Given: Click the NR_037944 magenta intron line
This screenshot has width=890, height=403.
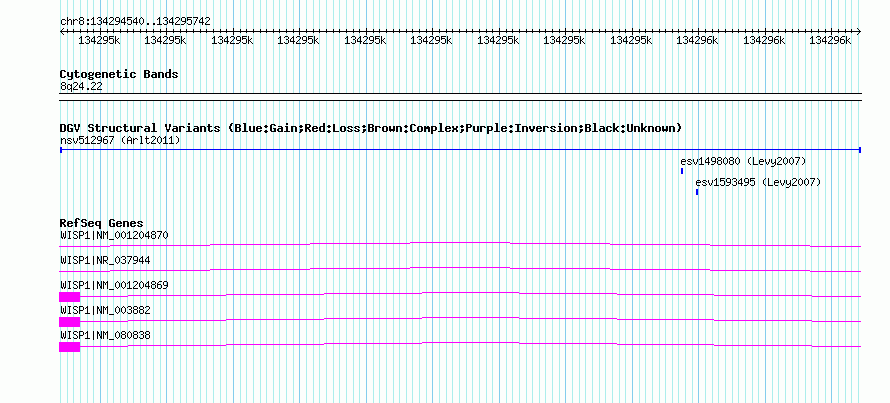Looking at the screenshot, I should pyautogui.click(x=460, y=269).
